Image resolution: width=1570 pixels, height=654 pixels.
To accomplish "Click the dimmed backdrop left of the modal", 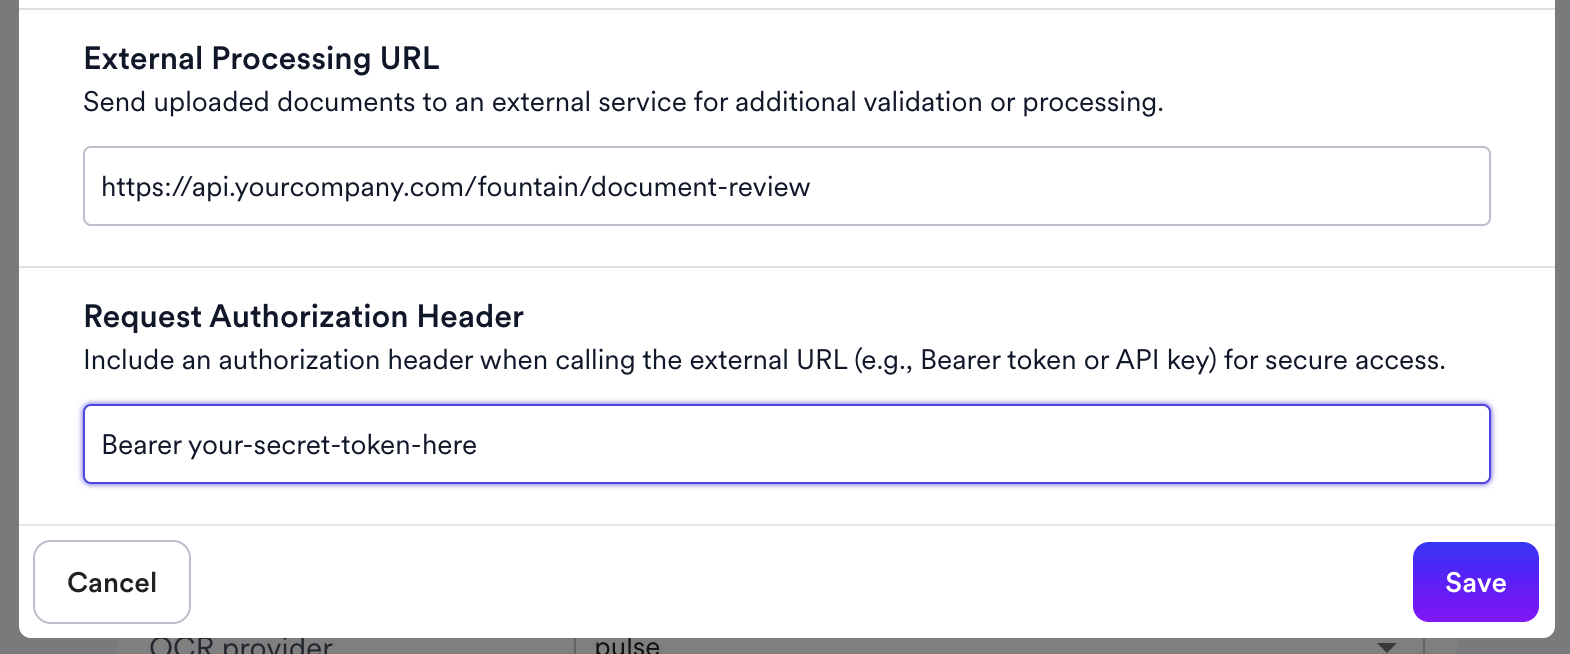I will point(9,327).
